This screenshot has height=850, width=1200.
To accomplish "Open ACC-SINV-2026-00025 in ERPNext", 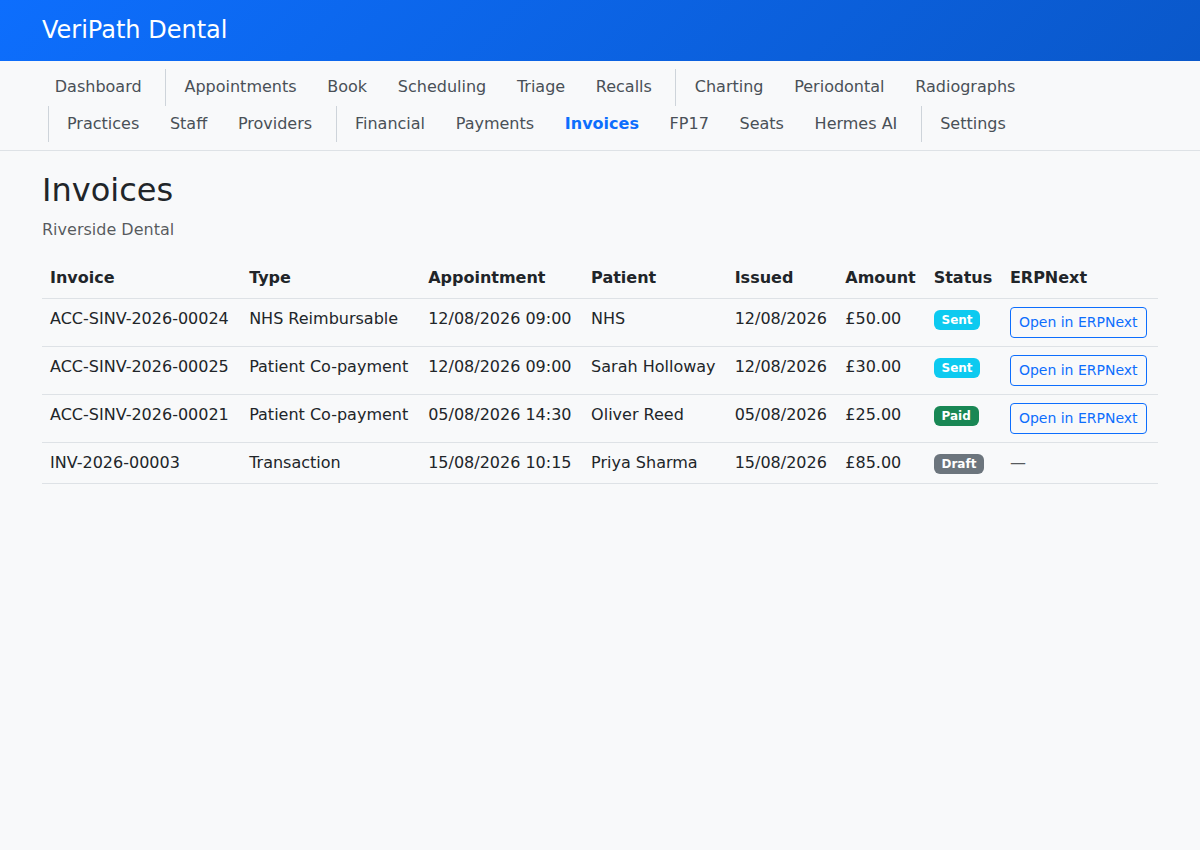I will [x=1078, y=370].
